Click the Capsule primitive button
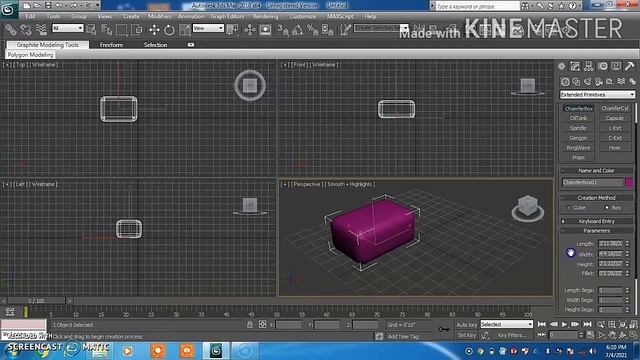Screen dimensions: 640x360 pyautogui.click(x=615, y=118)
